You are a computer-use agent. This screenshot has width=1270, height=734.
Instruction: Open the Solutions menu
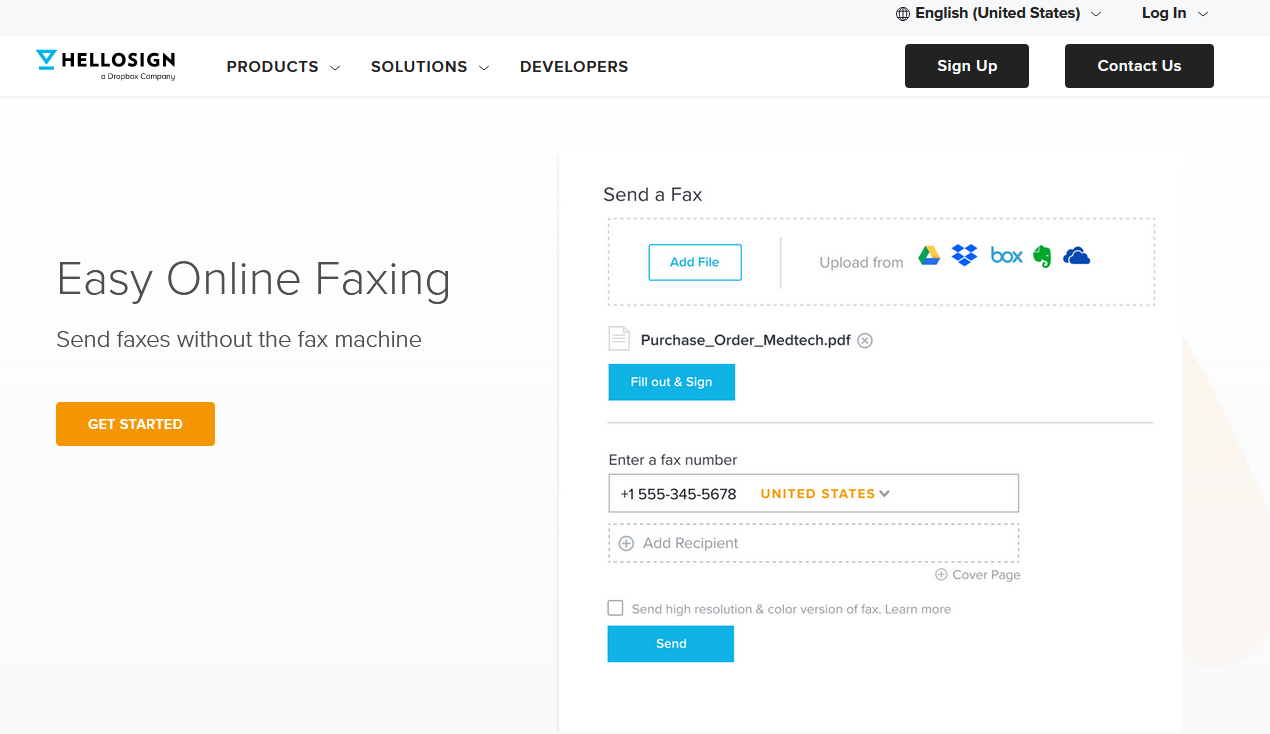[x=428, y=66]
